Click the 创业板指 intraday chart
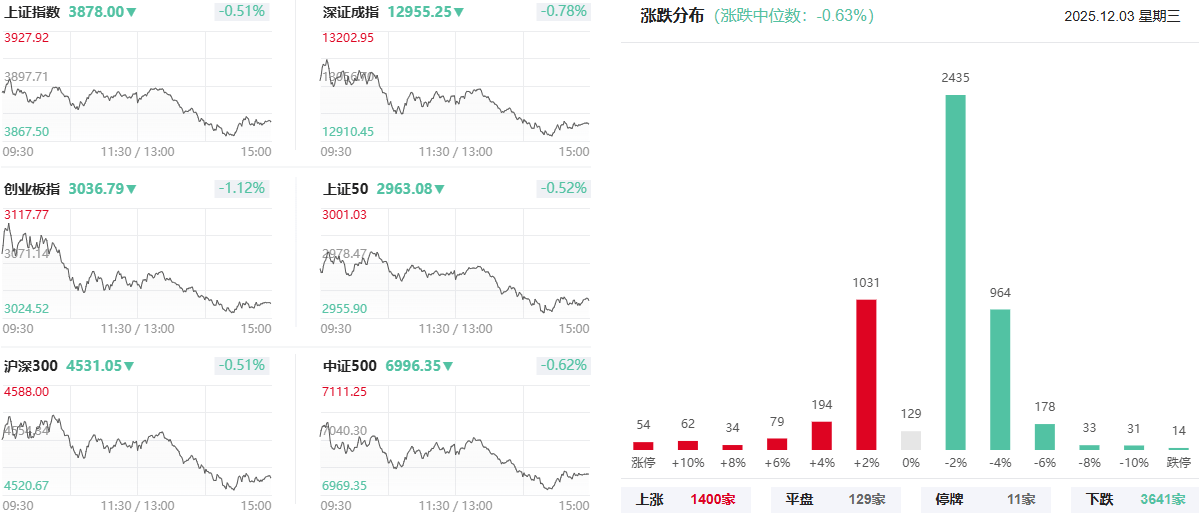 (x=137, y=267)
